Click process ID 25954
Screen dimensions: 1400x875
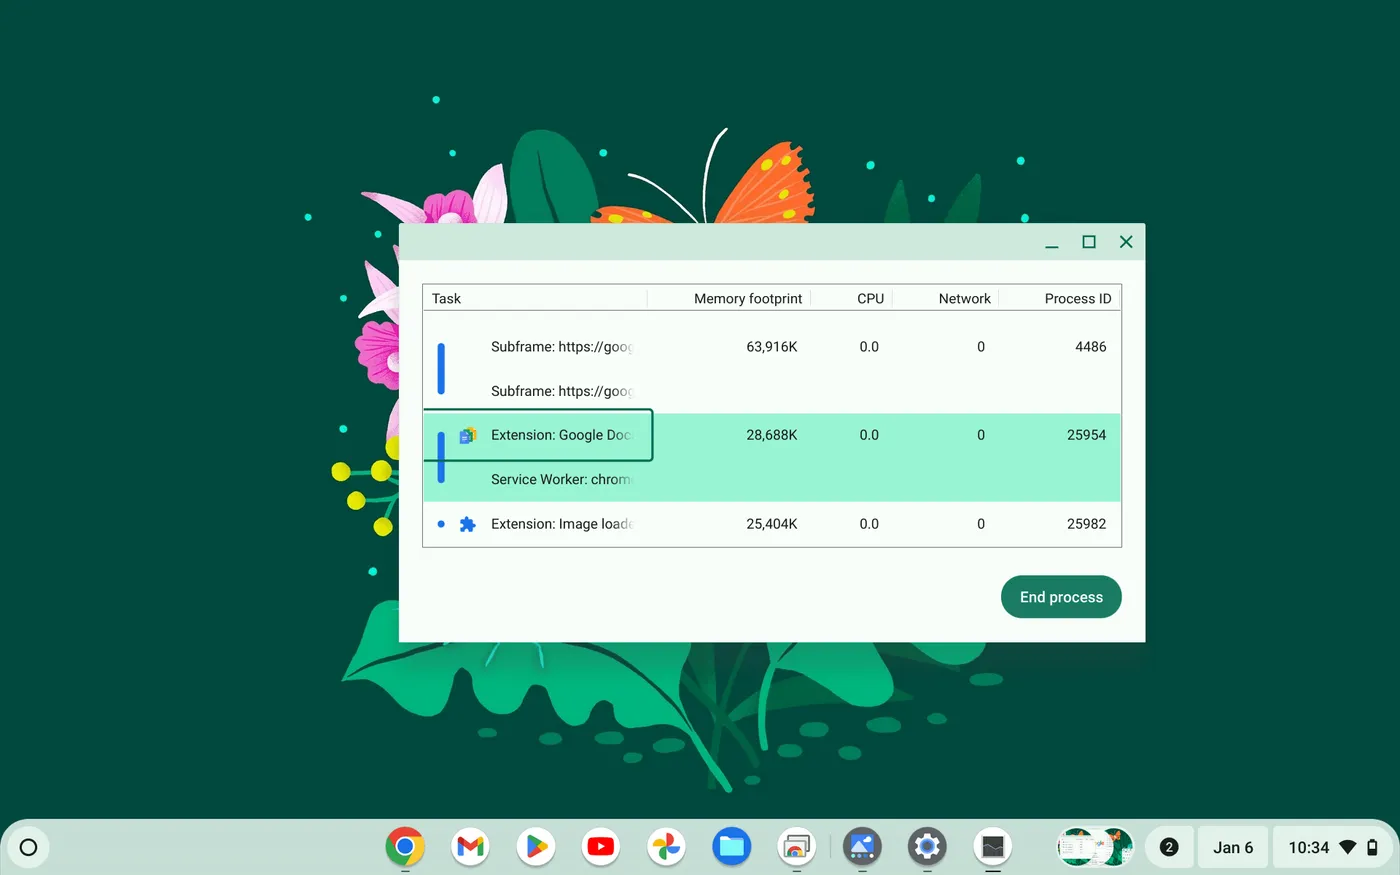pyautogui.click(x=1087, y=435)
